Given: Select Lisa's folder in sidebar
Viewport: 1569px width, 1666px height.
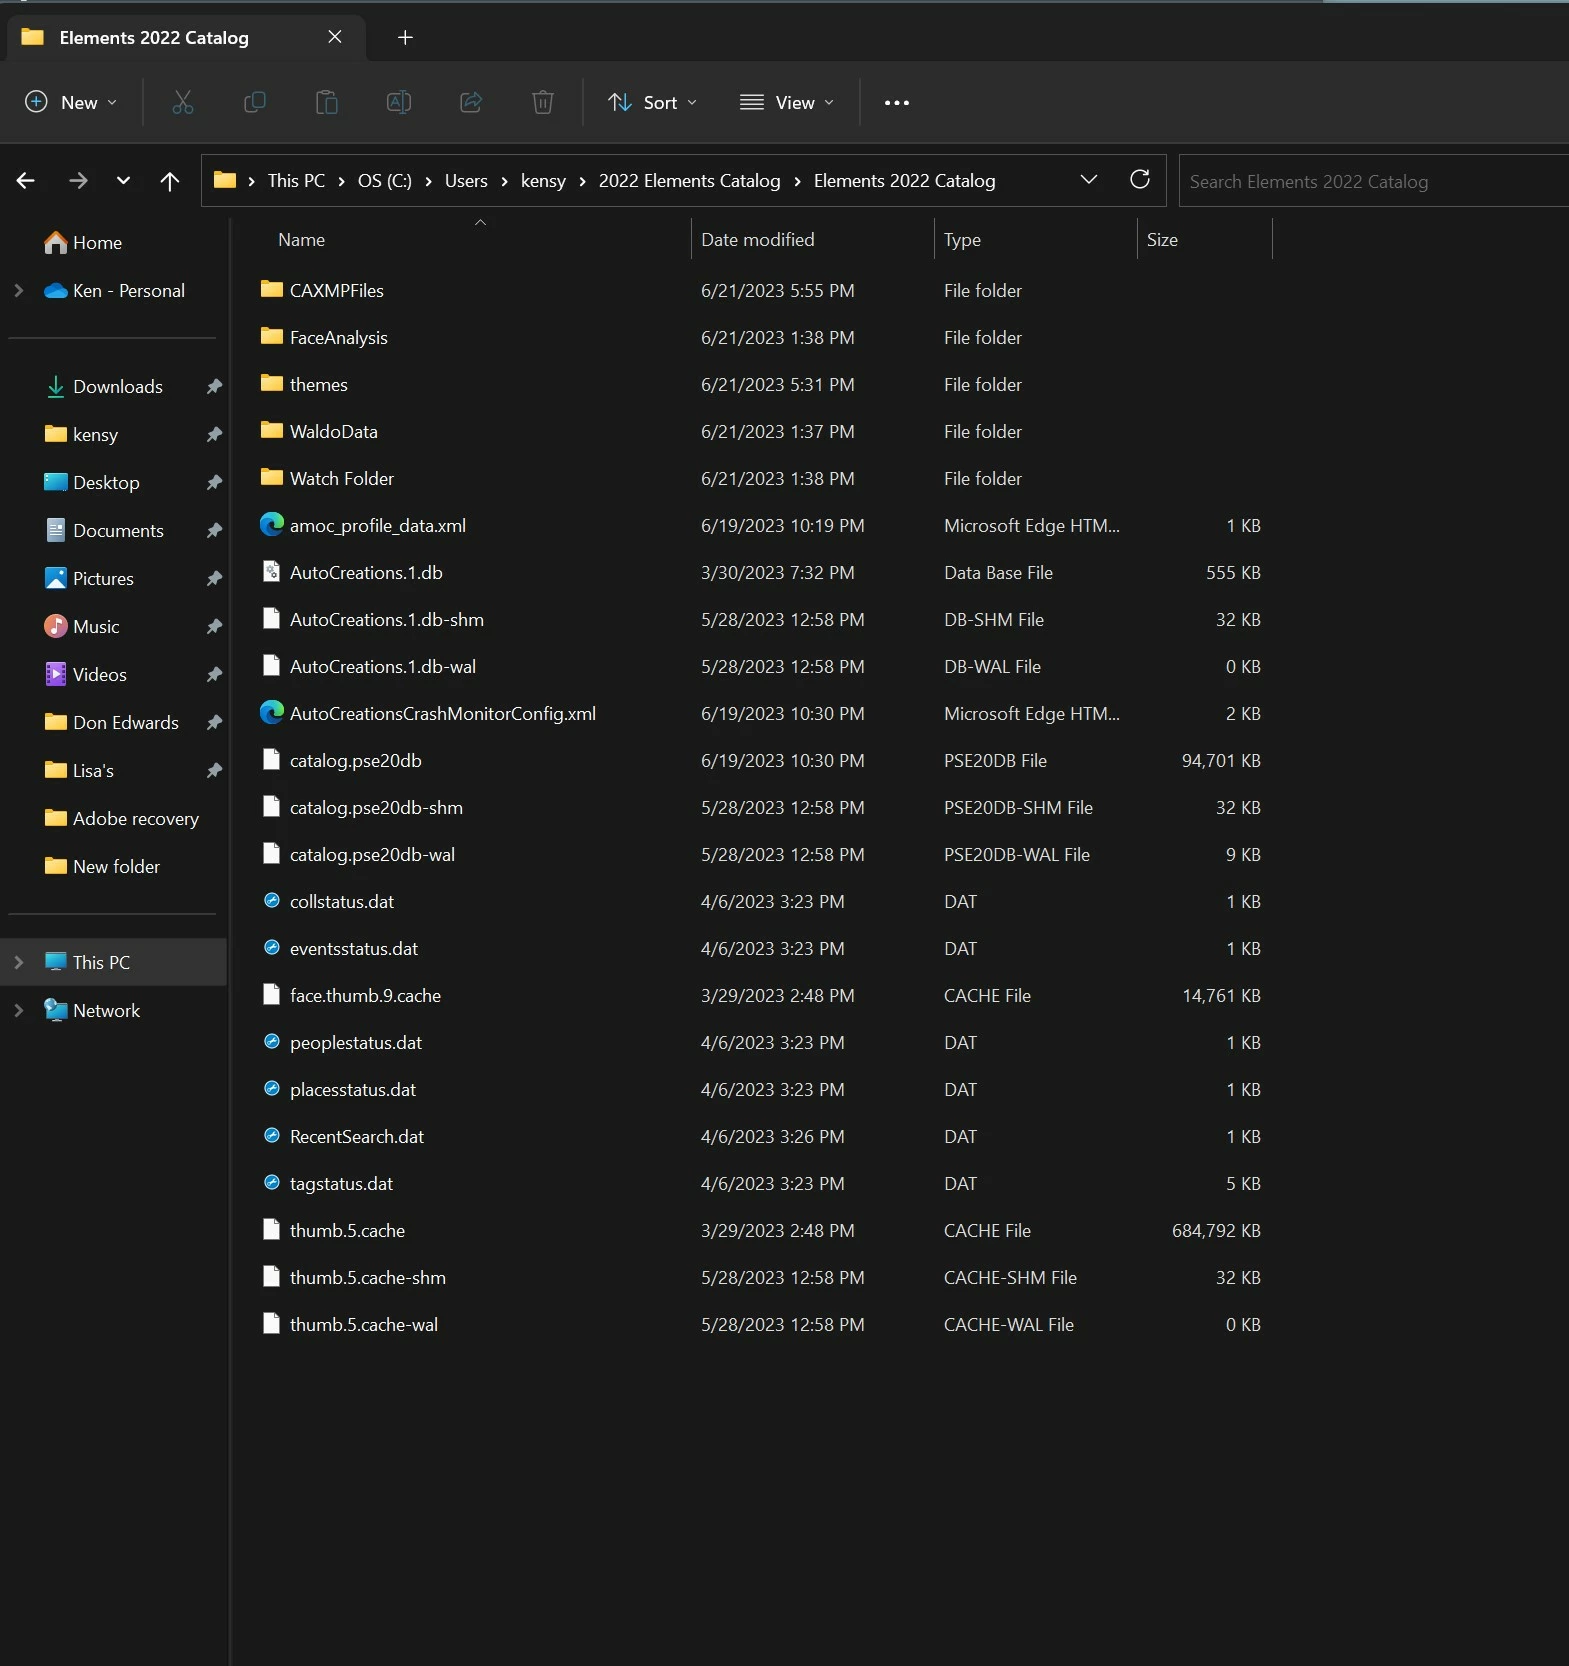Looking at the screenshot, I should [x=93, y=770].
